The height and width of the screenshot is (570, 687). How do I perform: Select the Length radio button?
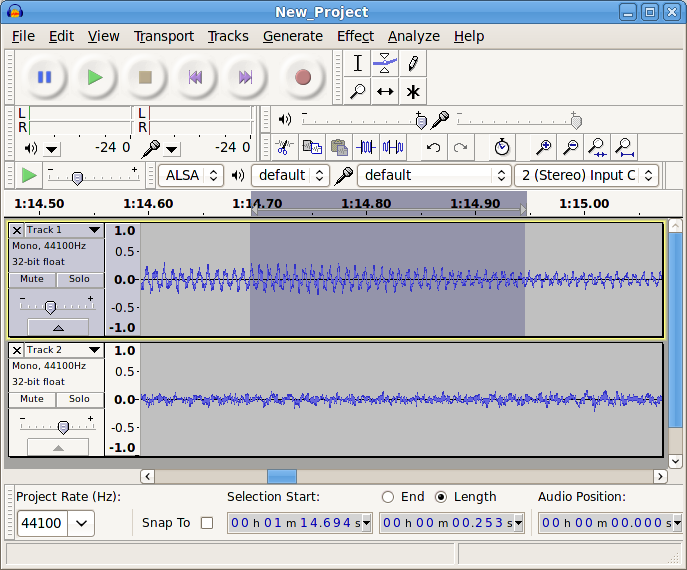[441, 497]
